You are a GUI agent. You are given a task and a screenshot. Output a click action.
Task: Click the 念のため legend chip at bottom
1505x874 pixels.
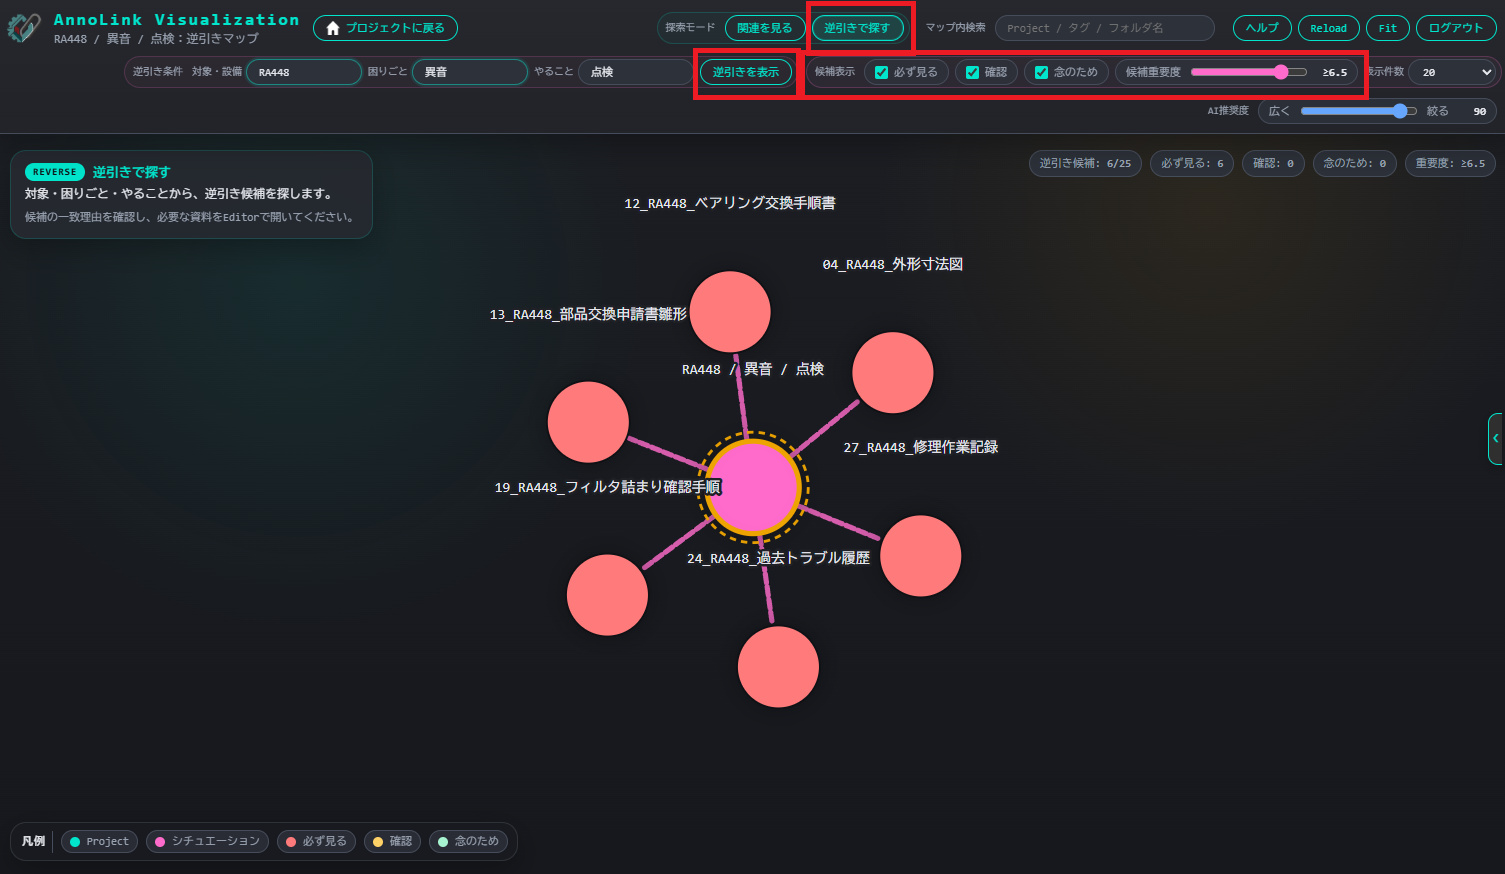(x=468, y=841)
